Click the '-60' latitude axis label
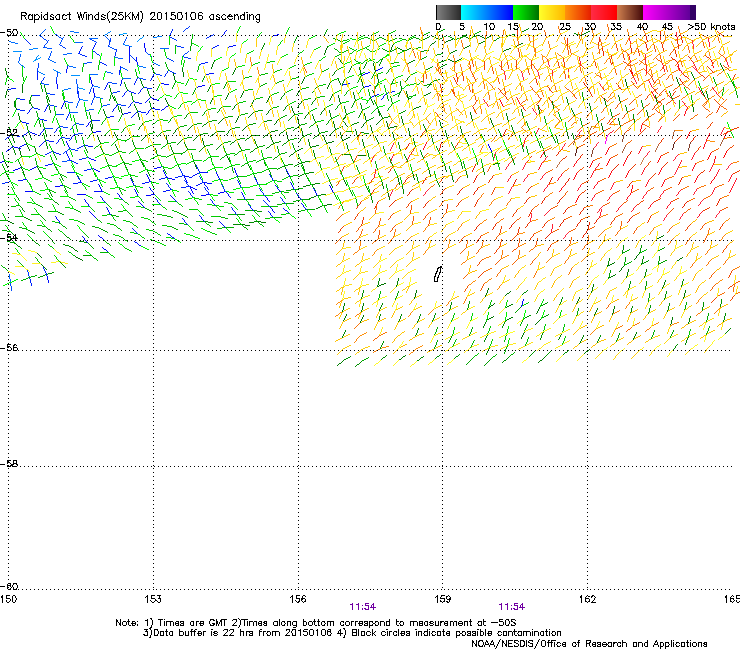The height and width of the screenshot is (650, 740). tap(9, 587)
